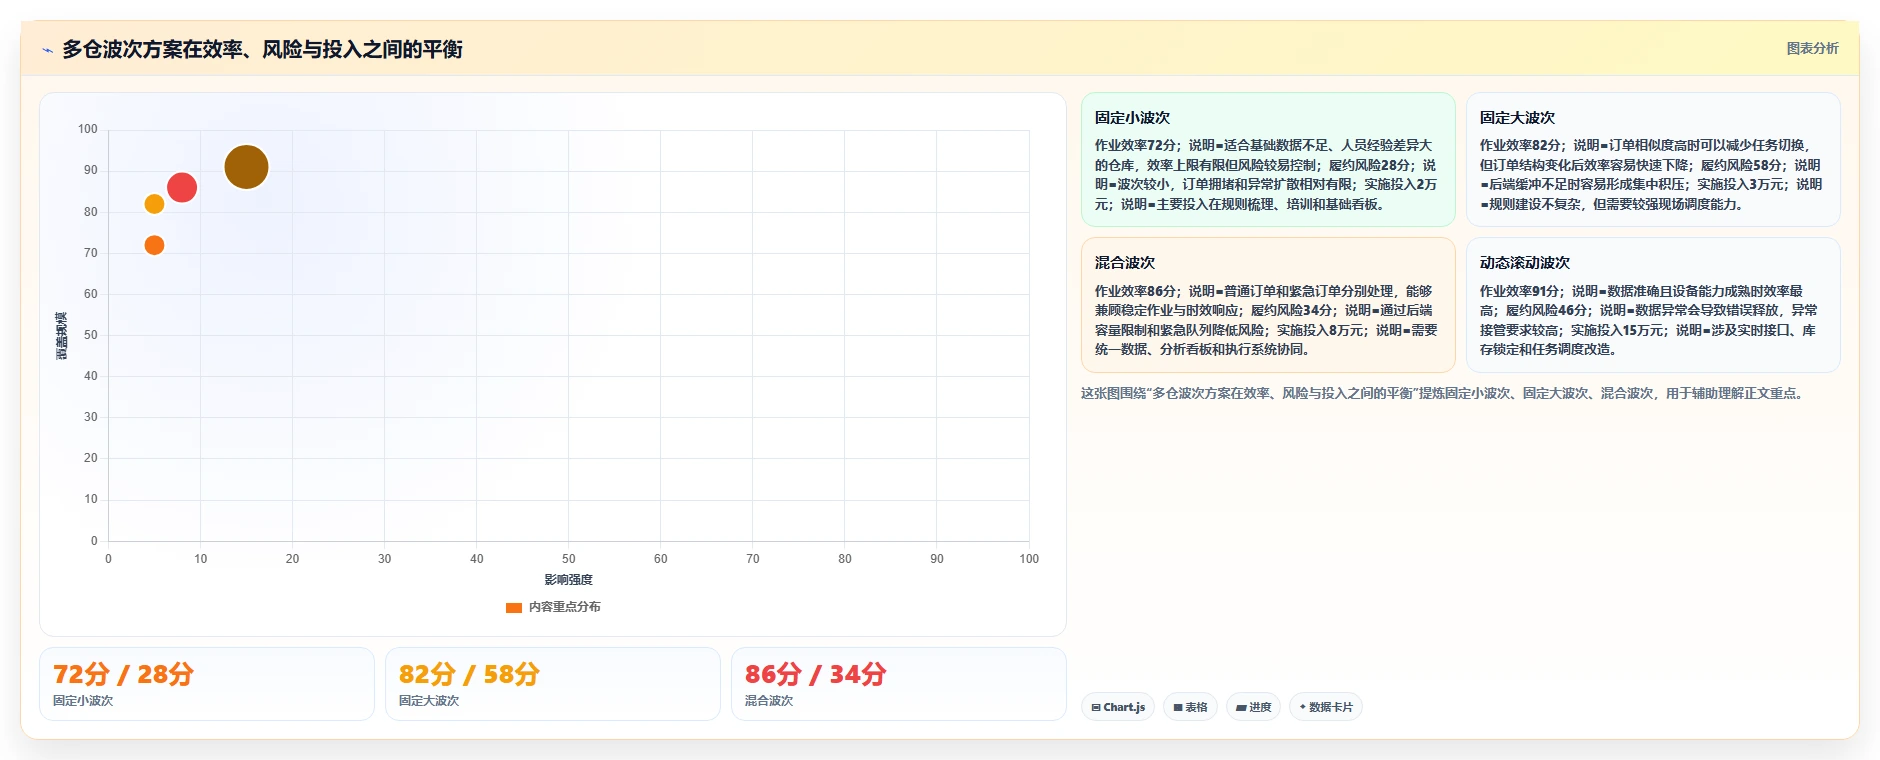
Task: Select the 数据卡片 tag label
Action: (x=1331, y=707)
